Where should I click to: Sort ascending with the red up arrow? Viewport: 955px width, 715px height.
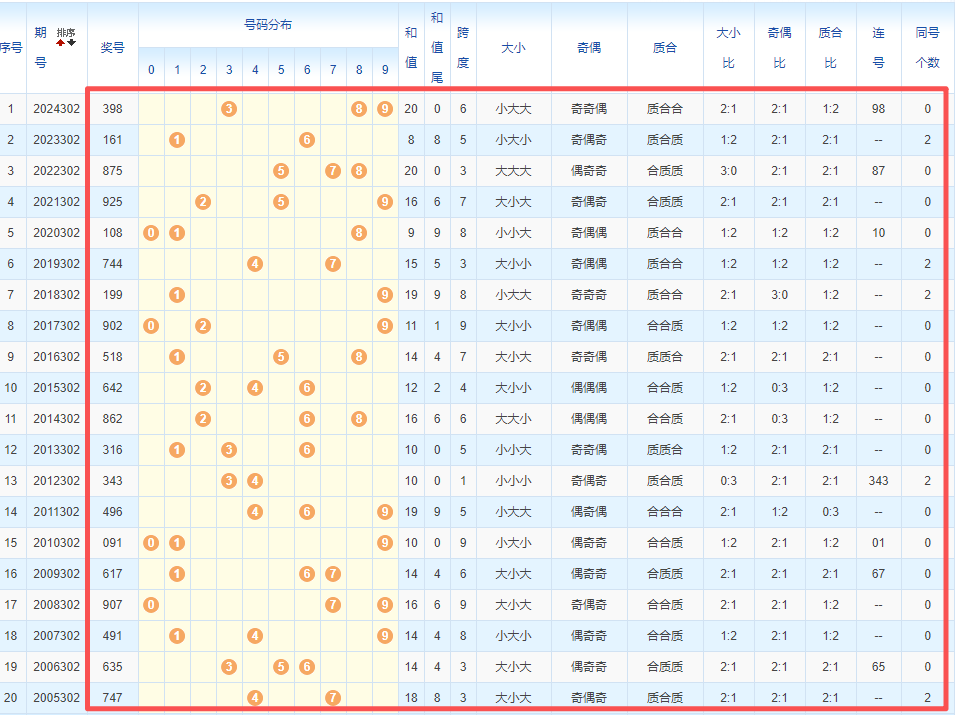pos(60,42)
